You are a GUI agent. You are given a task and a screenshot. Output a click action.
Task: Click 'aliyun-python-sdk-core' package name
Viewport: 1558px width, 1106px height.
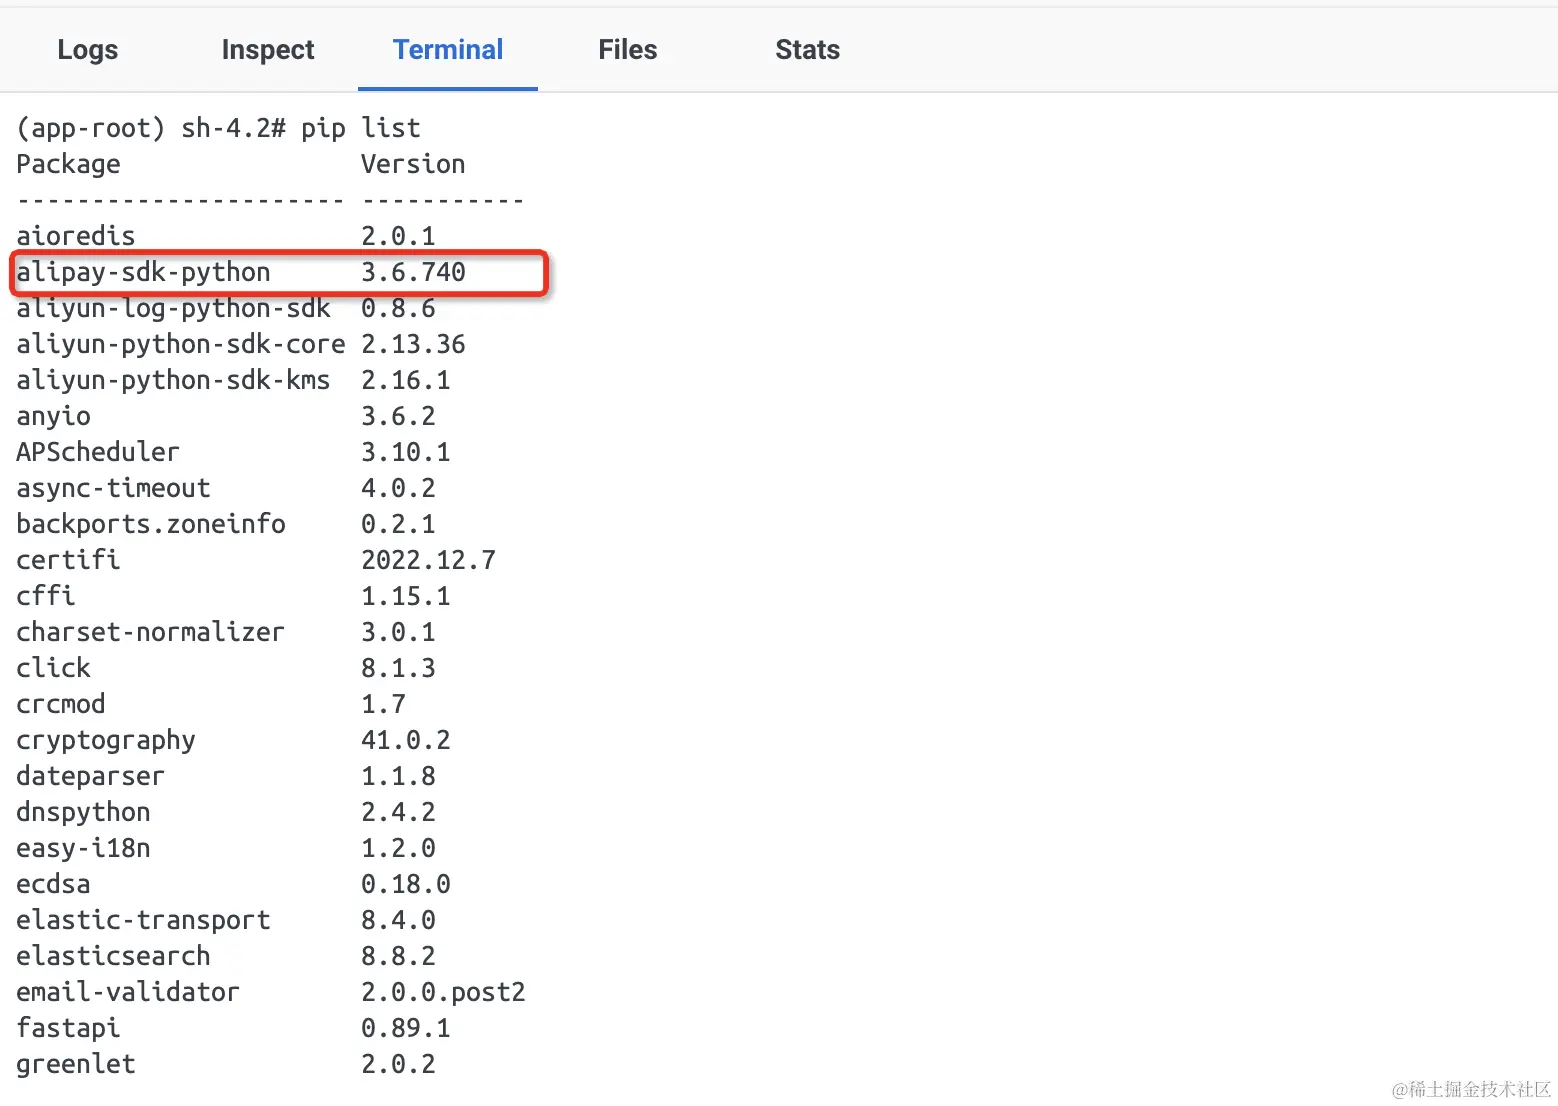181,344
